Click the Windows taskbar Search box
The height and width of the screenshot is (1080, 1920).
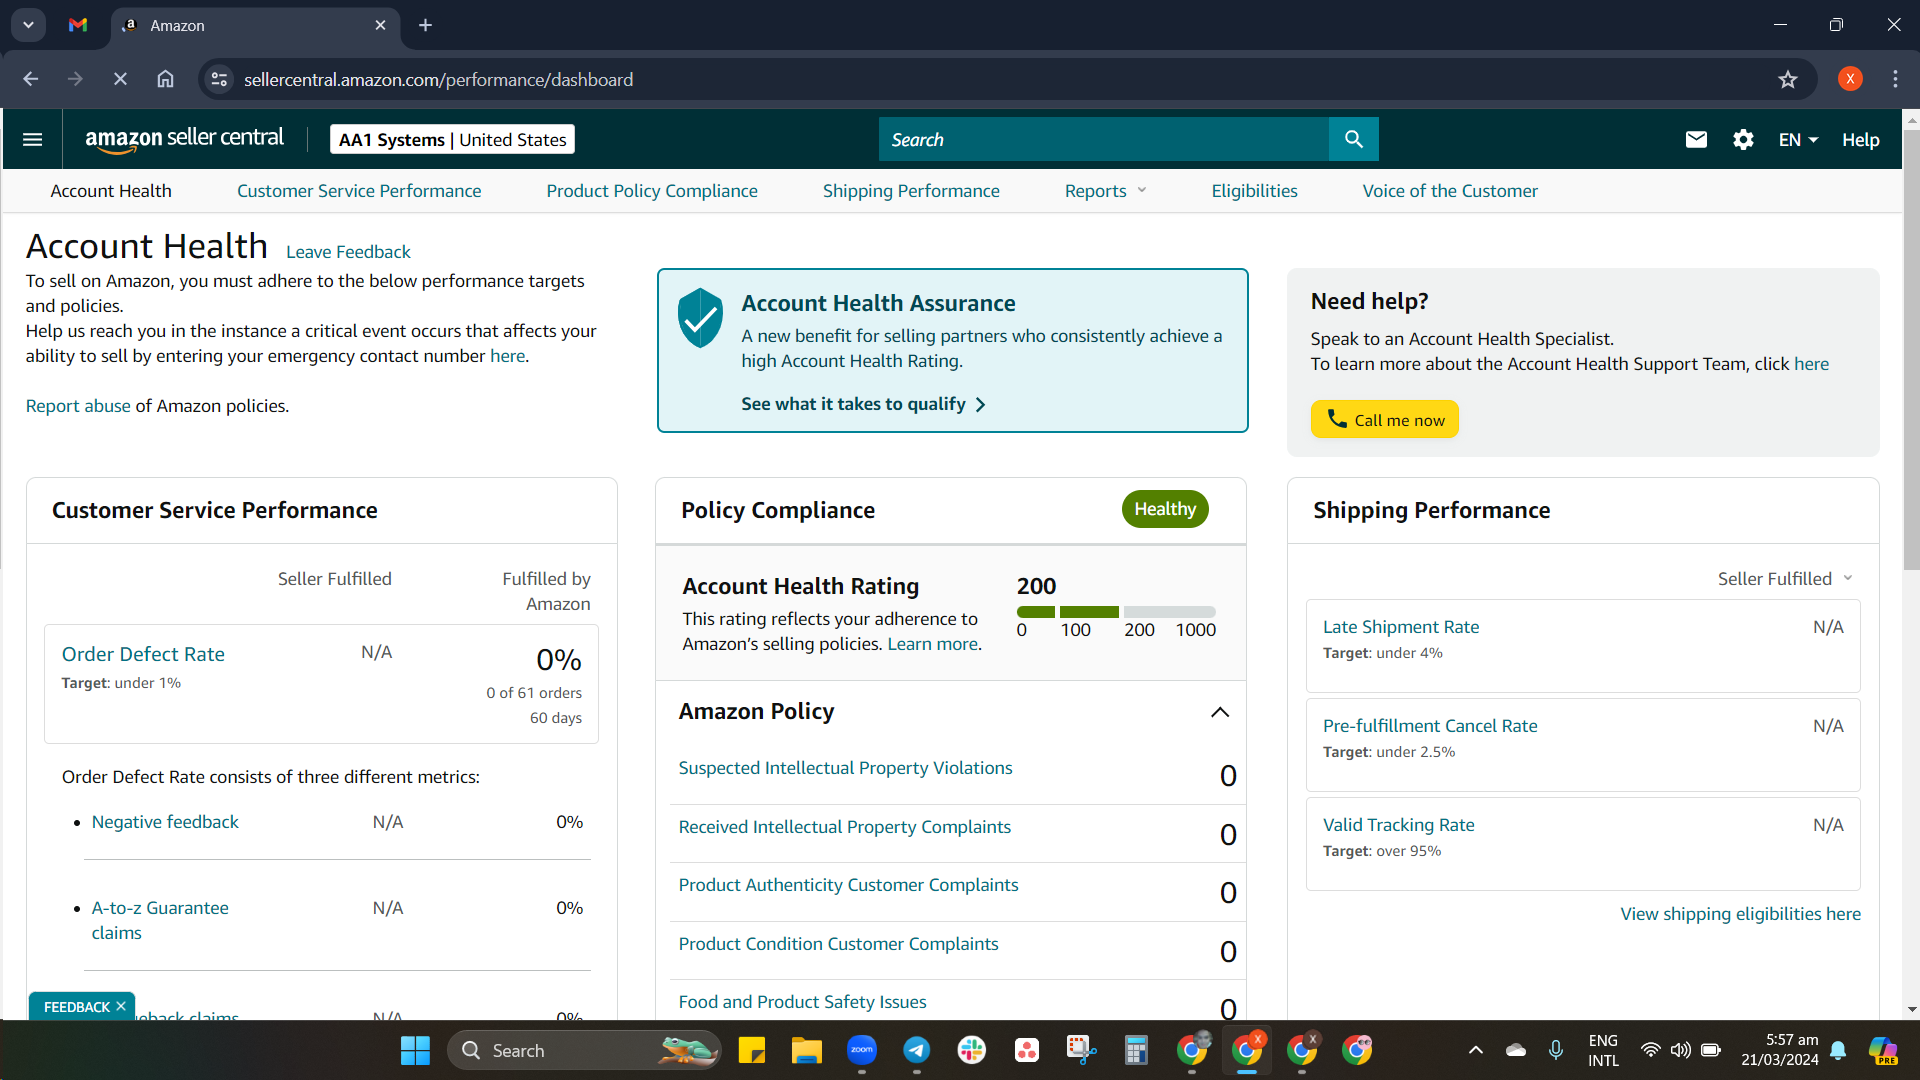(x=584, y=1050)
